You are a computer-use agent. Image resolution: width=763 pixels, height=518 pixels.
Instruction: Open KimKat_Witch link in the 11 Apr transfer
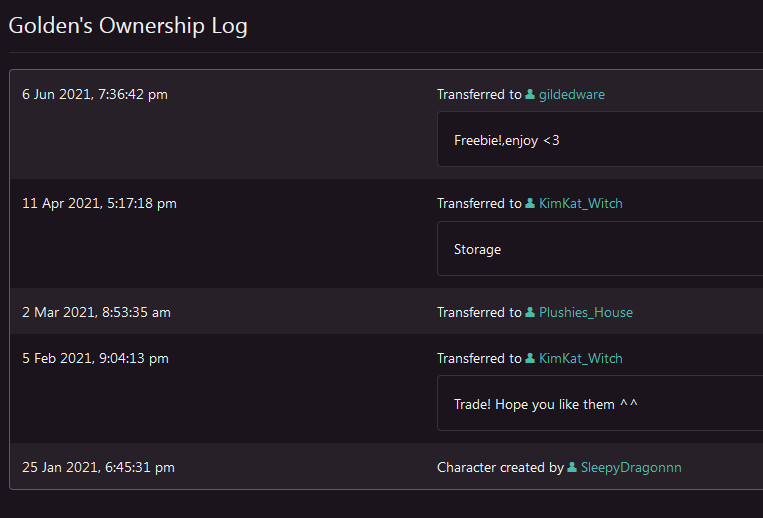click(580, 204)
